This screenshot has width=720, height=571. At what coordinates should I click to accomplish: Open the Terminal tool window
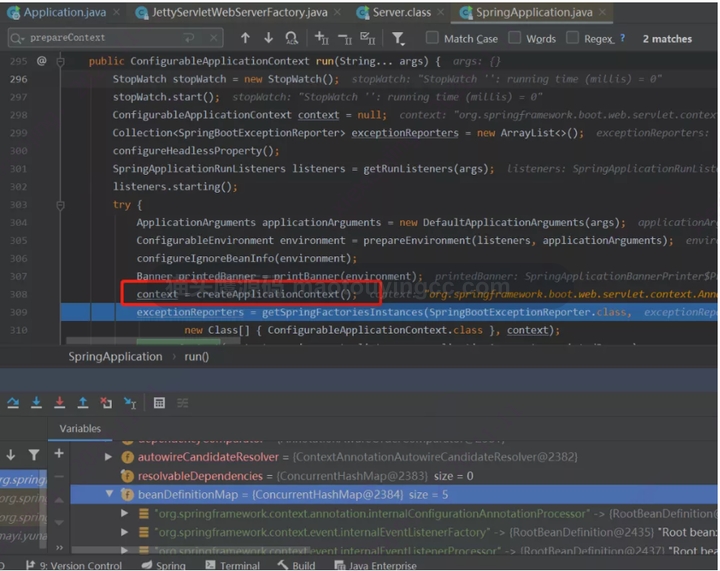pyautogui.click(x=232, y=565)
